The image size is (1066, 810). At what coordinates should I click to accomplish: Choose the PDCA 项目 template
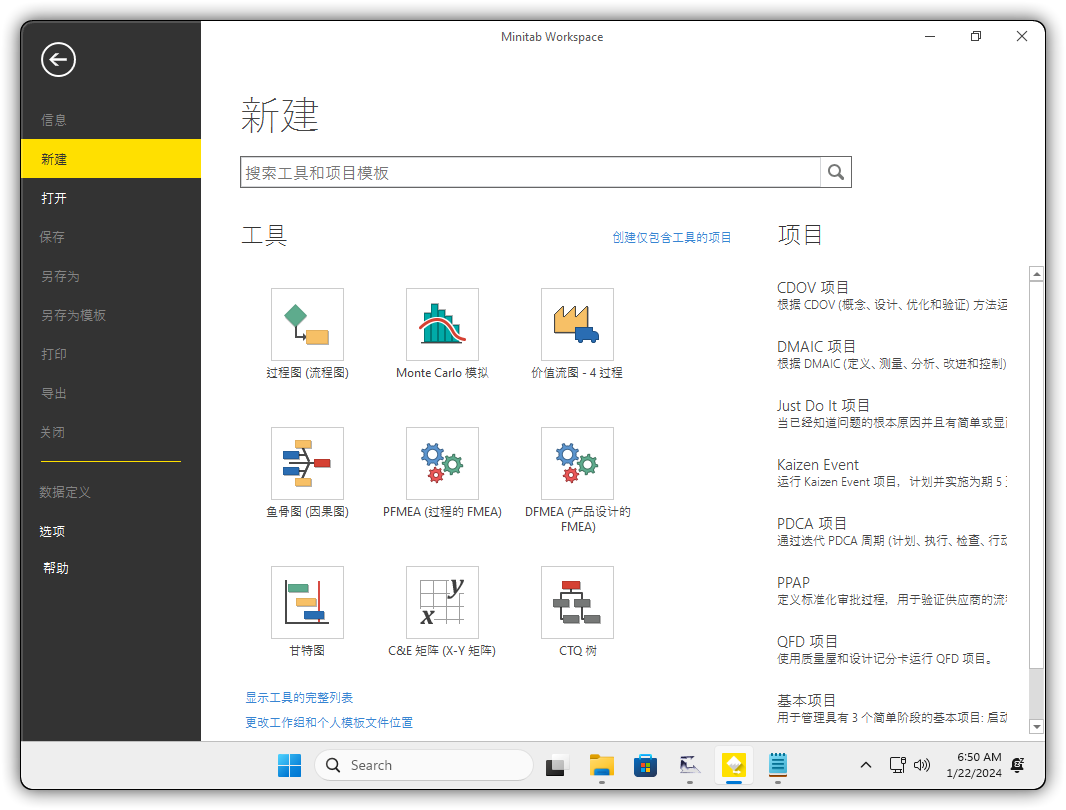click(x=892, y=532)
